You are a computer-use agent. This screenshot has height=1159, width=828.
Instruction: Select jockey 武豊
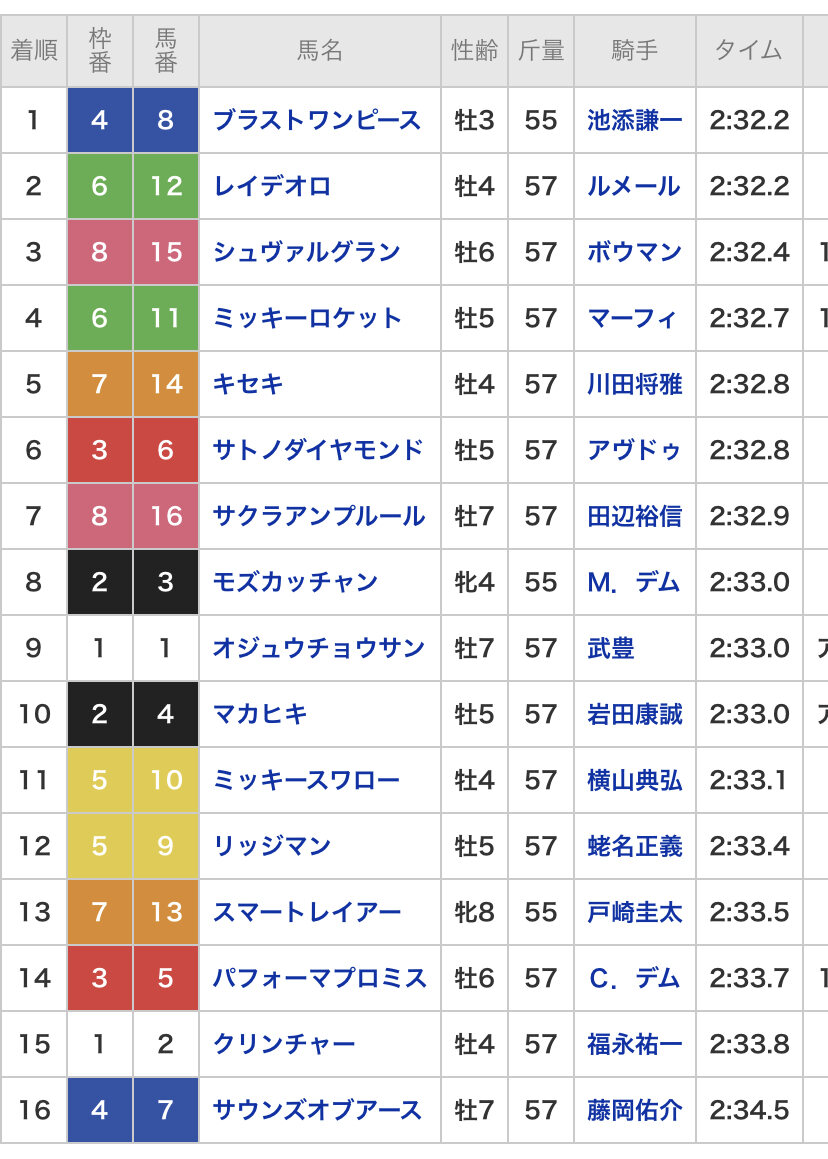[611, 648]
